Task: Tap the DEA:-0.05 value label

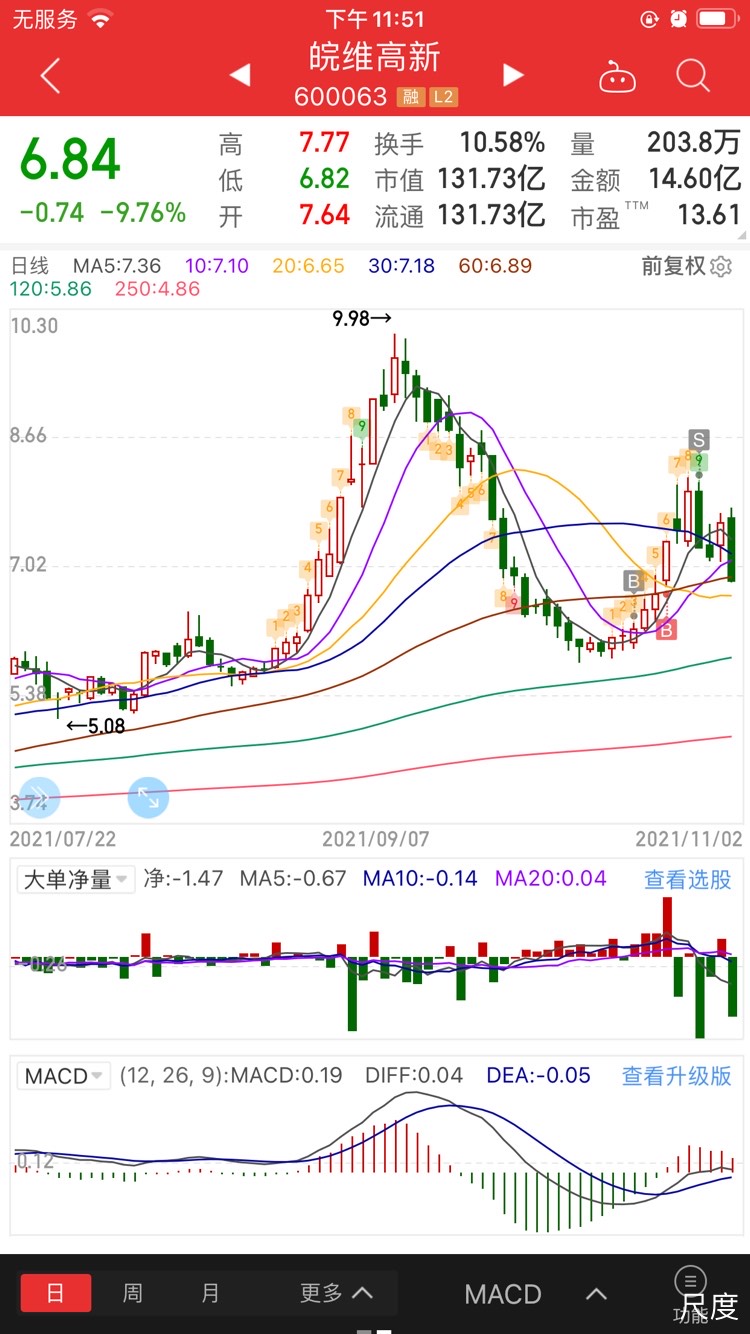Action: tap(538, 1076)
